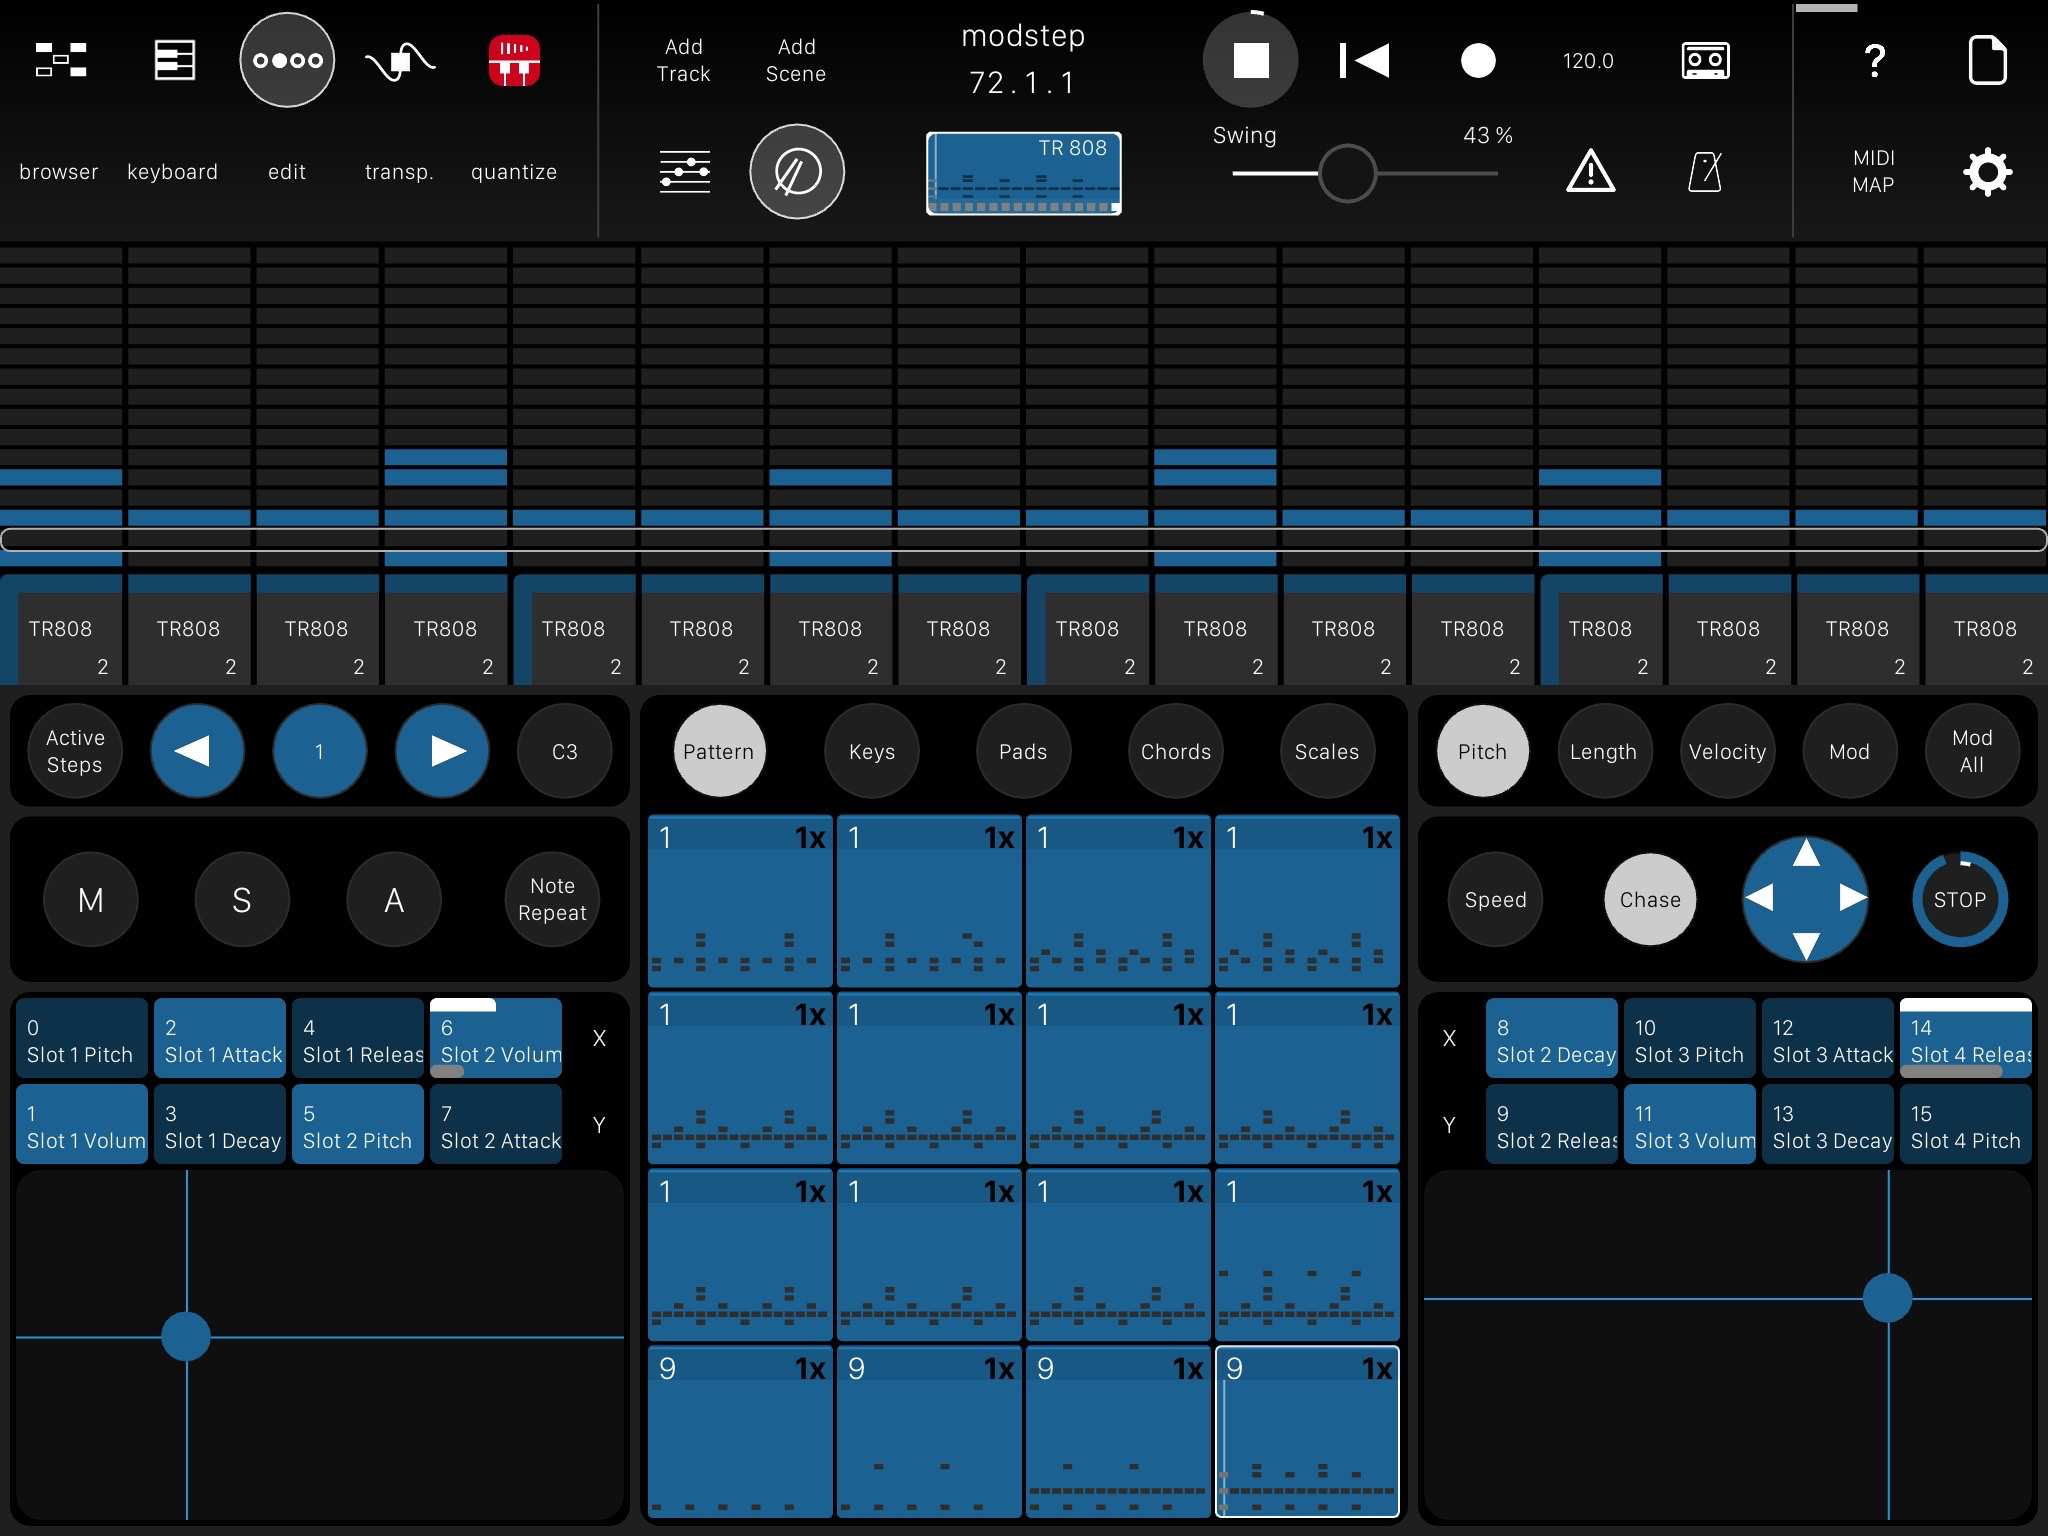
Task: Switch to the Chords tab
Action: coord(1176,751)
